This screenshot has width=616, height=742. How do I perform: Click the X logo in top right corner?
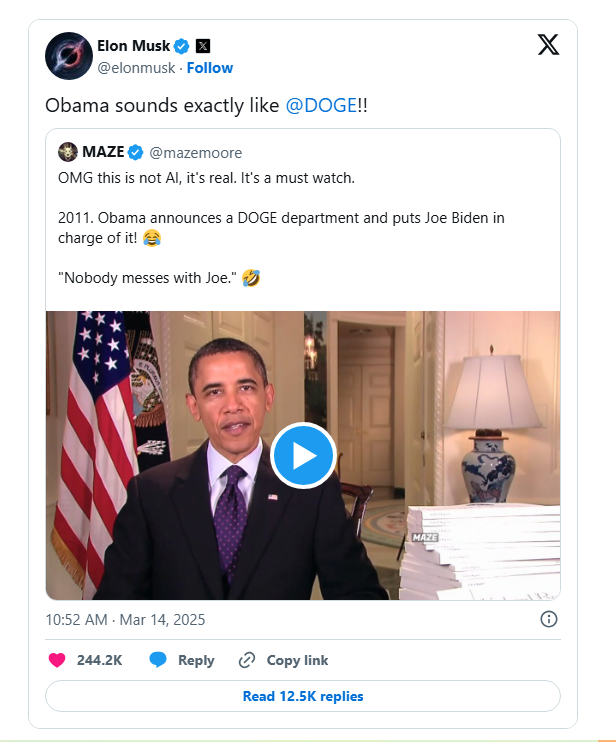coord(548,44)
